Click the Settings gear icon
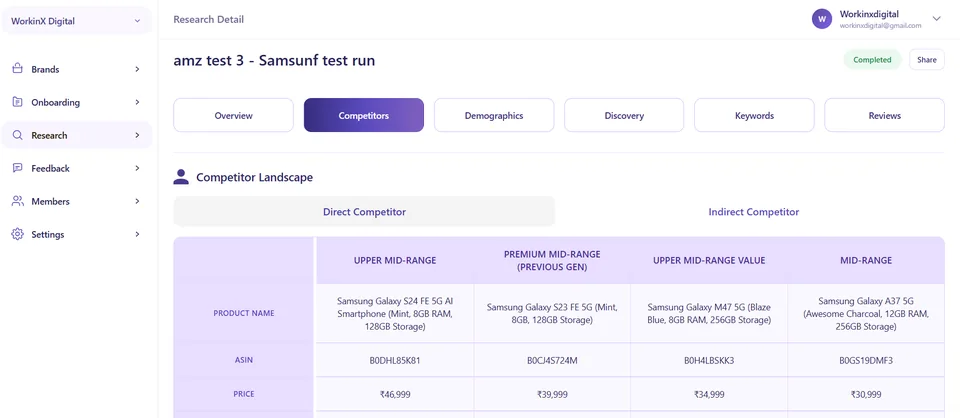 click(x=18, y=234)
